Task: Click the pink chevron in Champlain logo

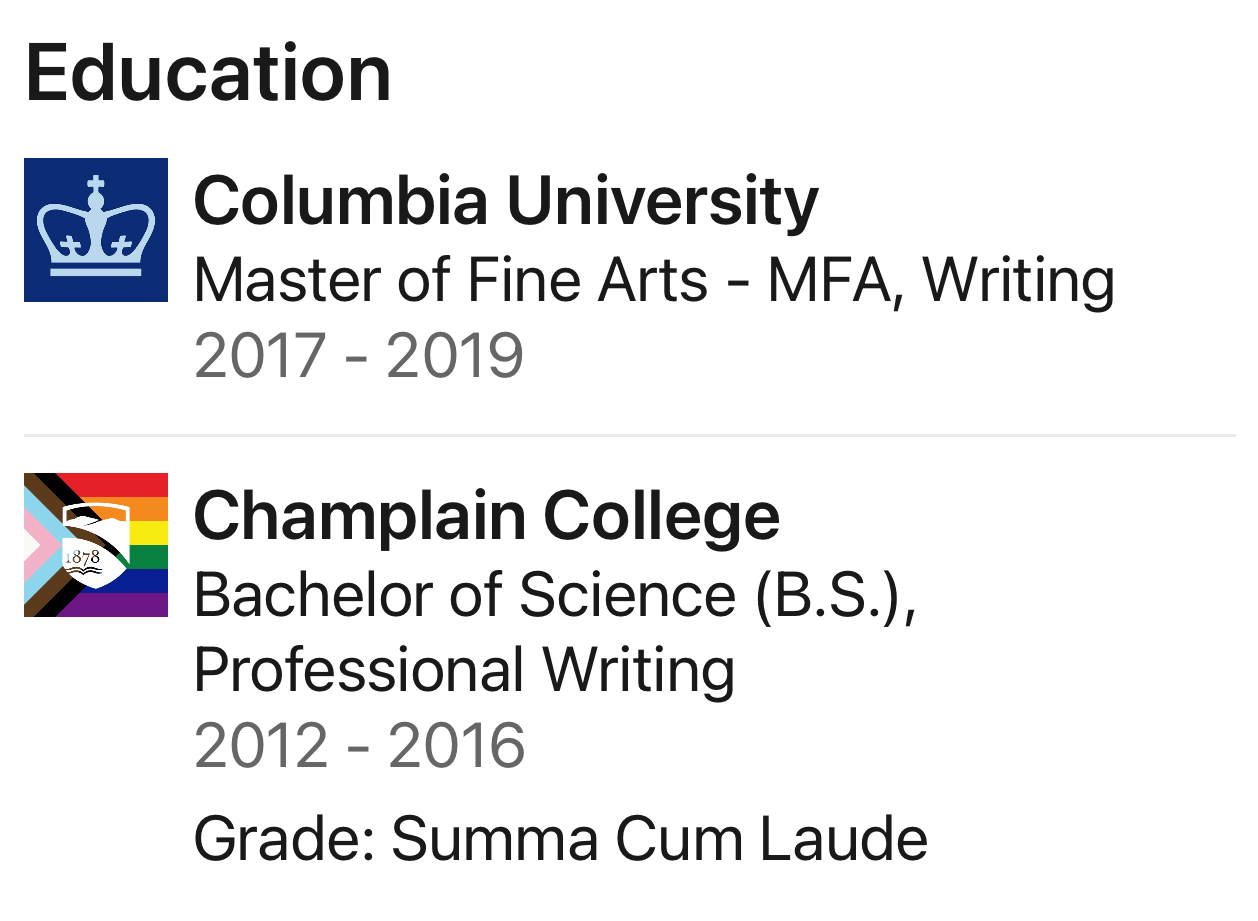Action: (x=38, y=546)
